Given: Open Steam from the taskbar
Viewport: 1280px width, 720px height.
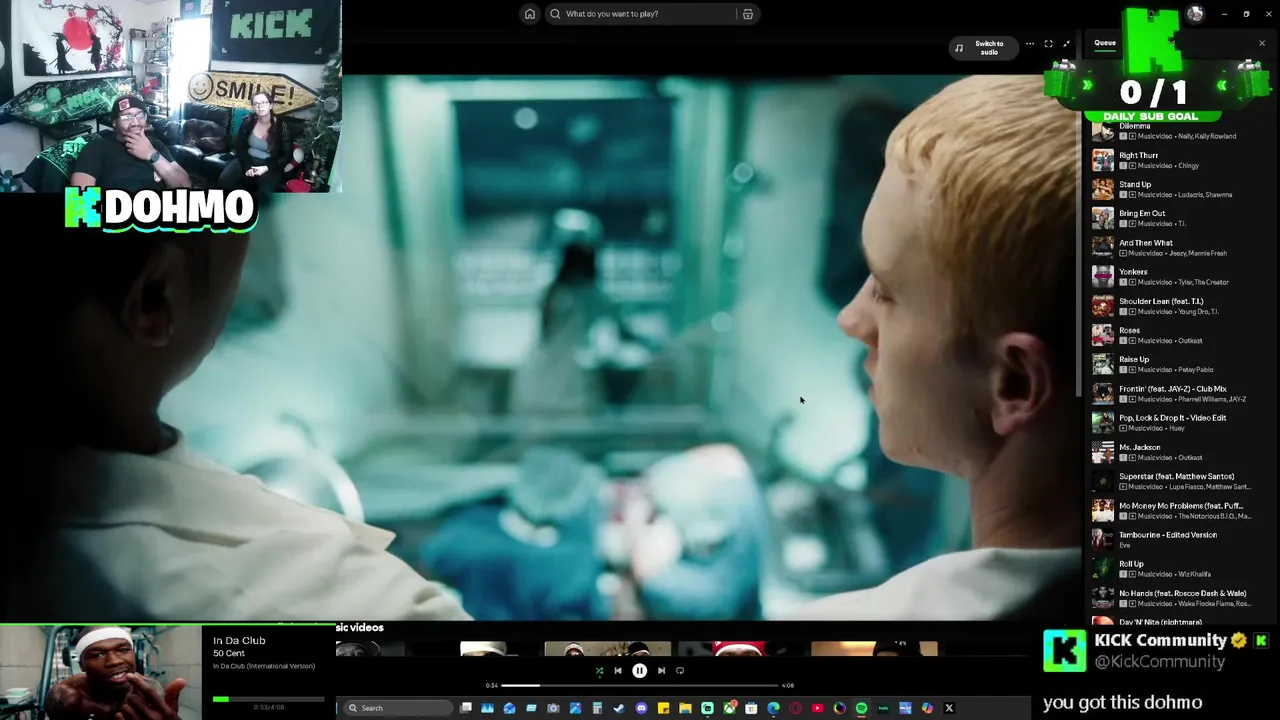Looking at the screenshot, I should click(619, 708).
